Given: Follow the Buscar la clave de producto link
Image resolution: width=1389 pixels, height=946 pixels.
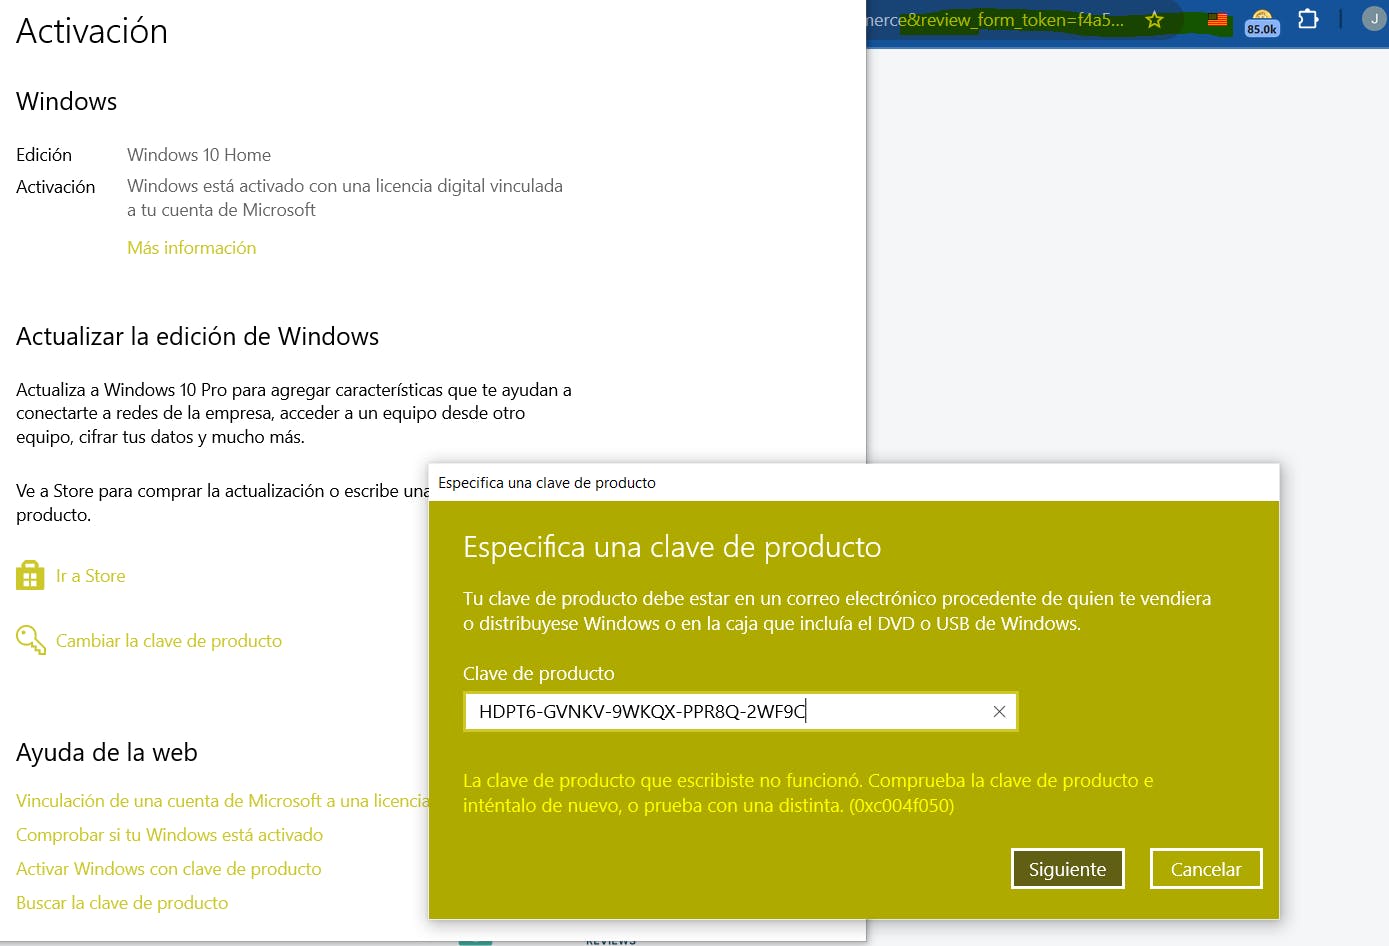Looking at the screenshot, I should point(122,903).
